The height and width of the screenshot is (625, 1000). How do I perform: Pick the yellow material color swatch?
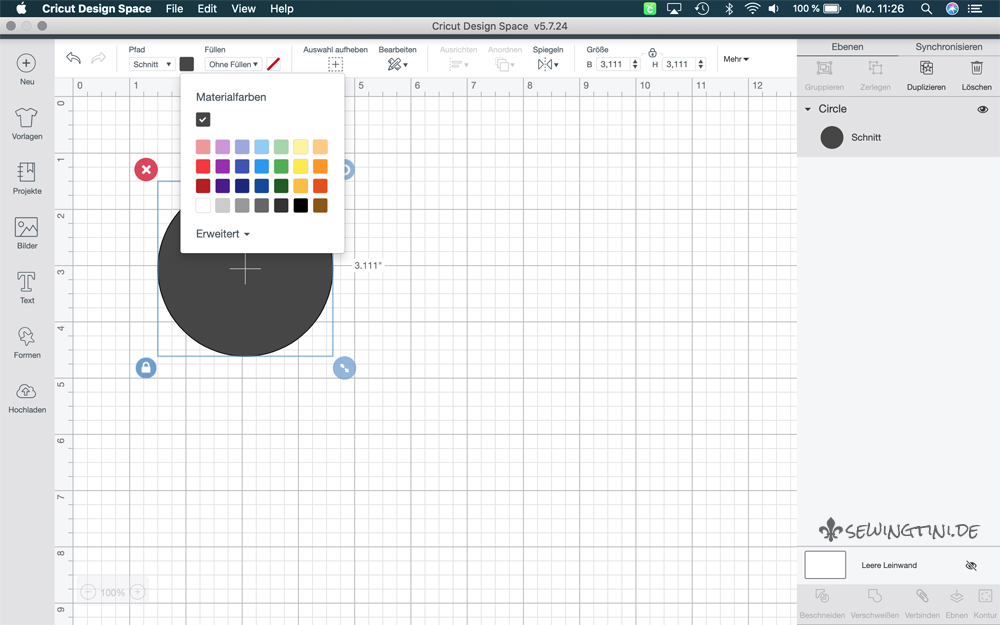(300, 166)
